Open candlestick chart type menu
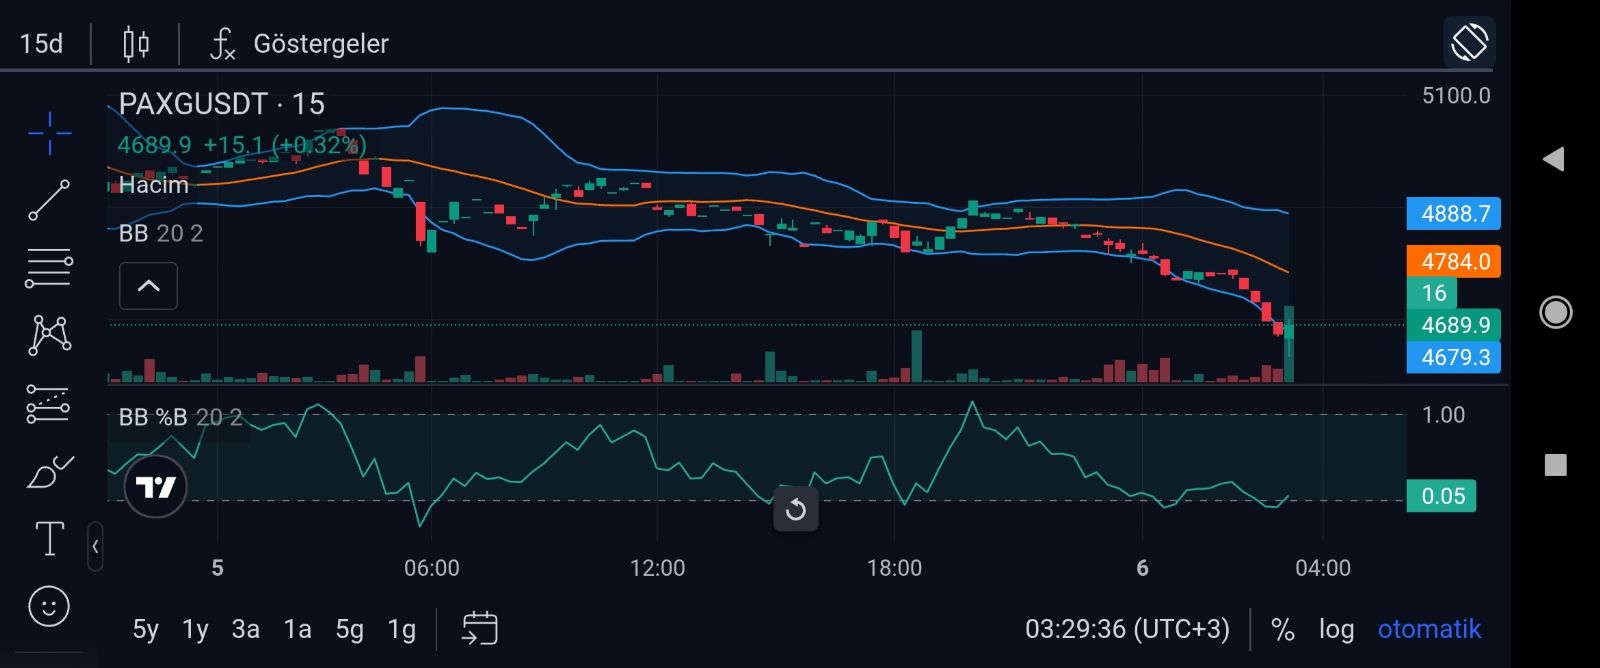The image size is (1600, 668). click(x=136, y=44)
